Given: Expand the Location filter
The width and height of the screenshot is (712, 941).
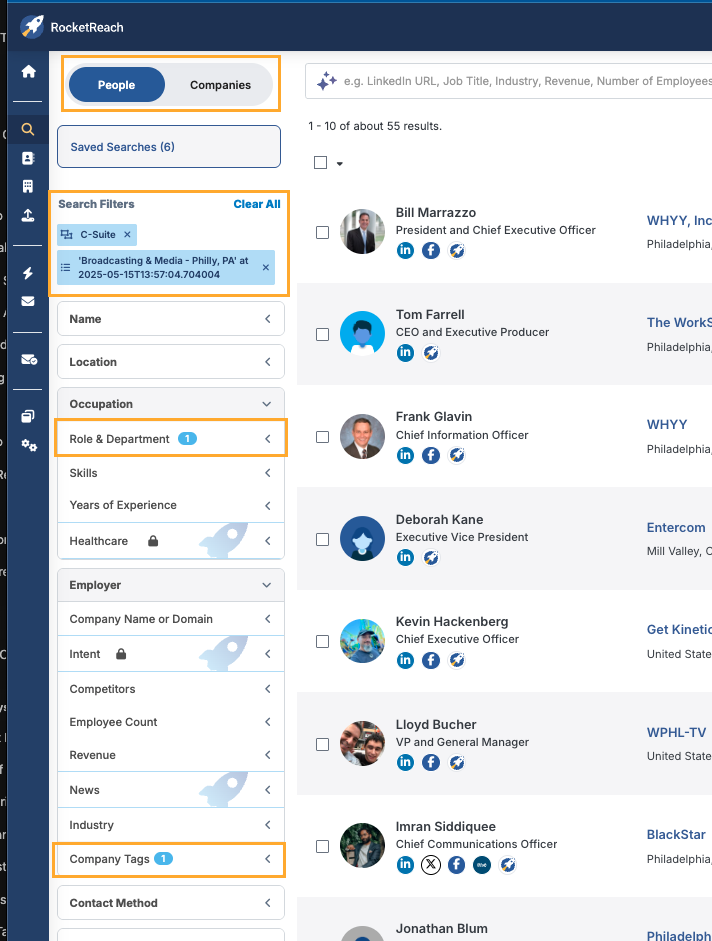Looking at the screenshot, I should [171, 362].
